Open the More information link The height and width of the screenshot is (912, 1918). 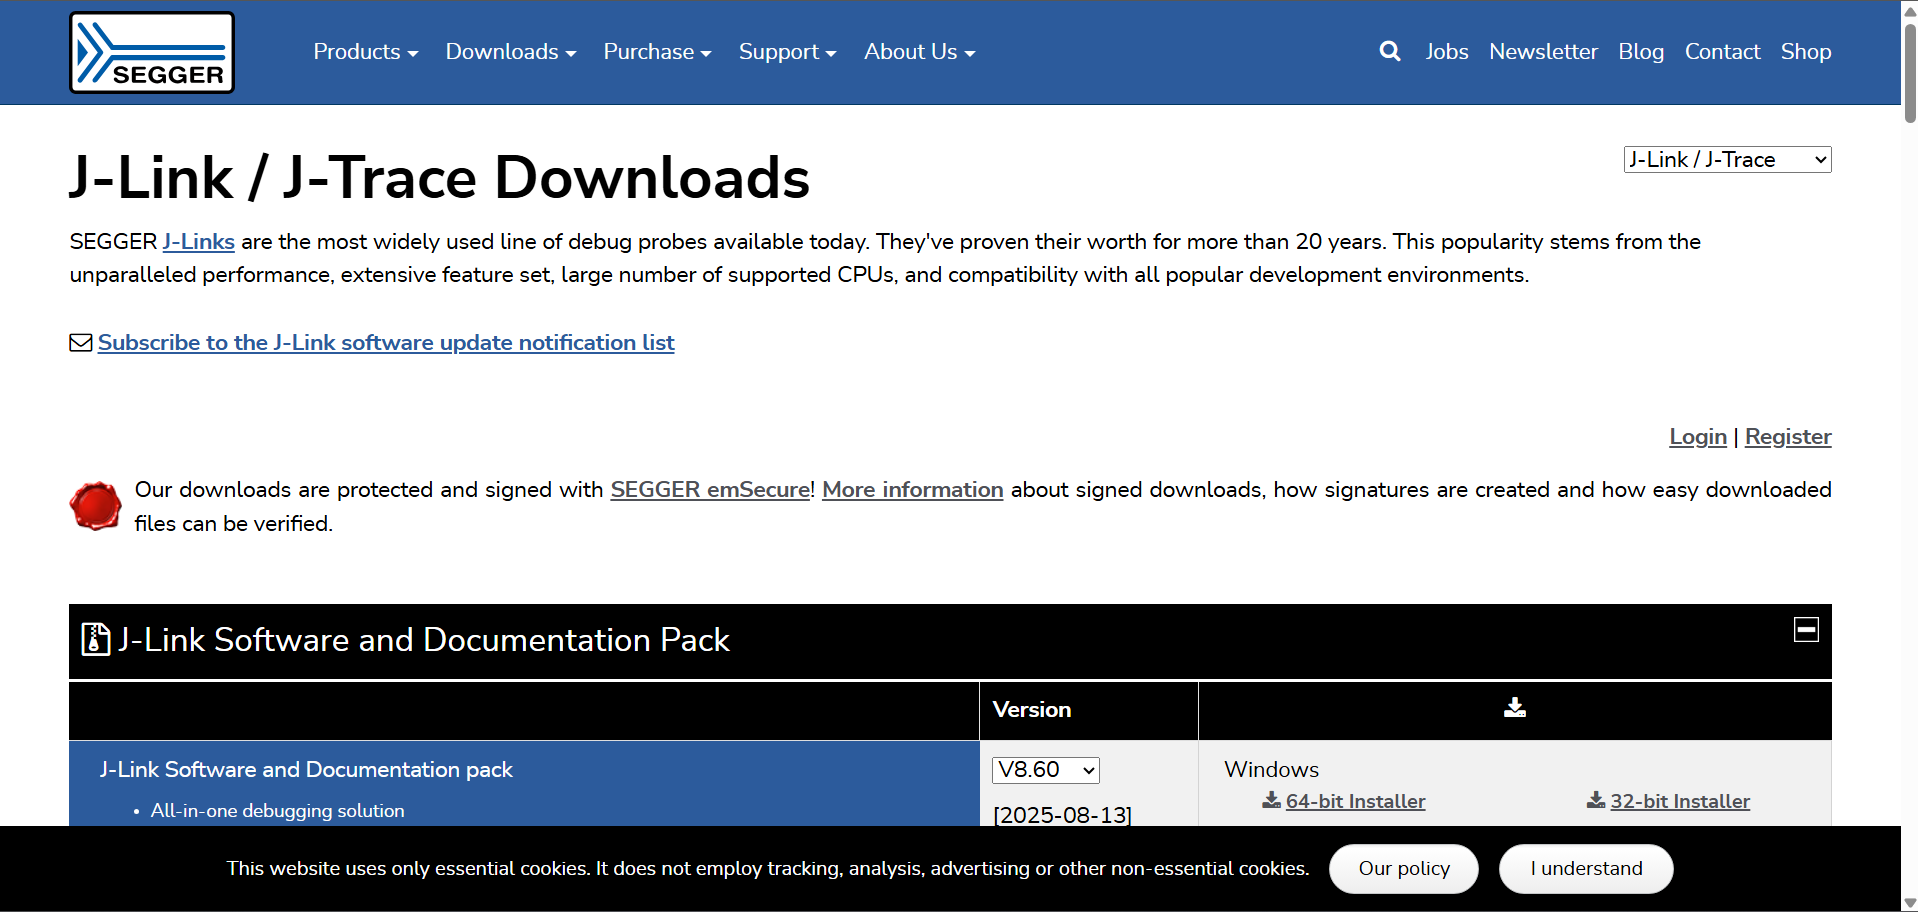pos(913,490)
